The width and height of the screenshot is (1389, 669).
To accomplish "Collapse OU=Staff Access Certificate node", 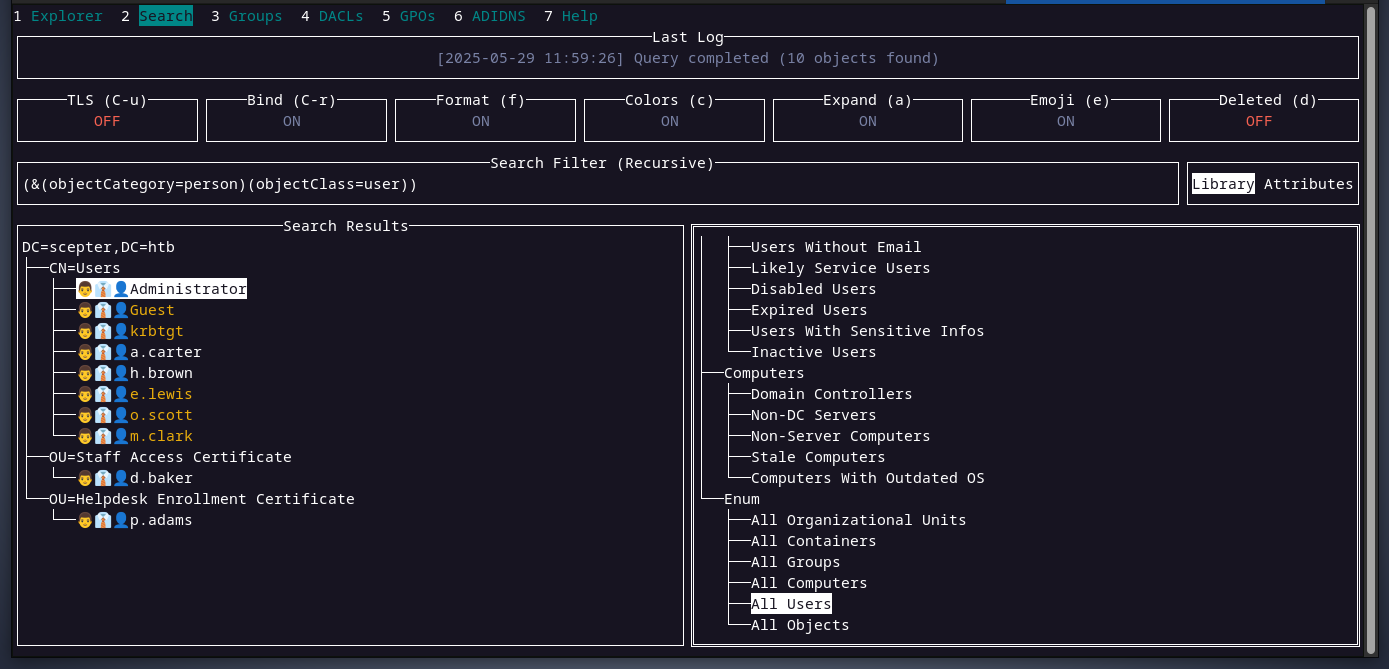I will (170, 456).
